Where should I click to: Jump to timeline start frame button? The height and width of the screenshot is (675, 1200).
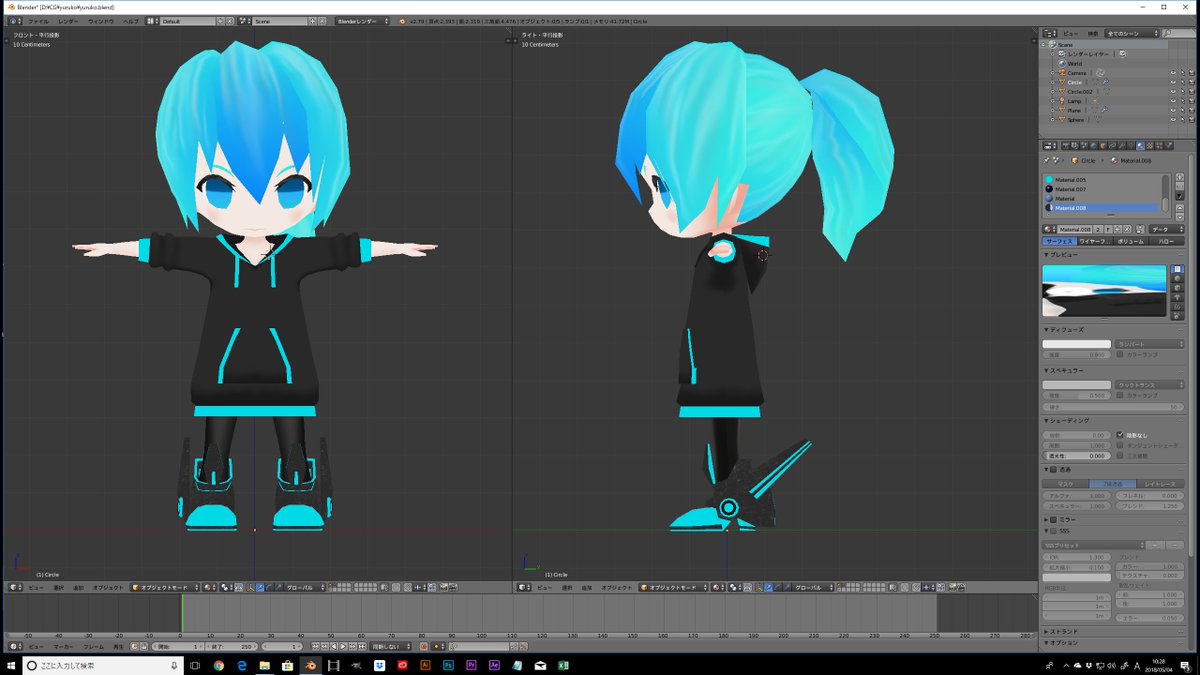point(316,647)
